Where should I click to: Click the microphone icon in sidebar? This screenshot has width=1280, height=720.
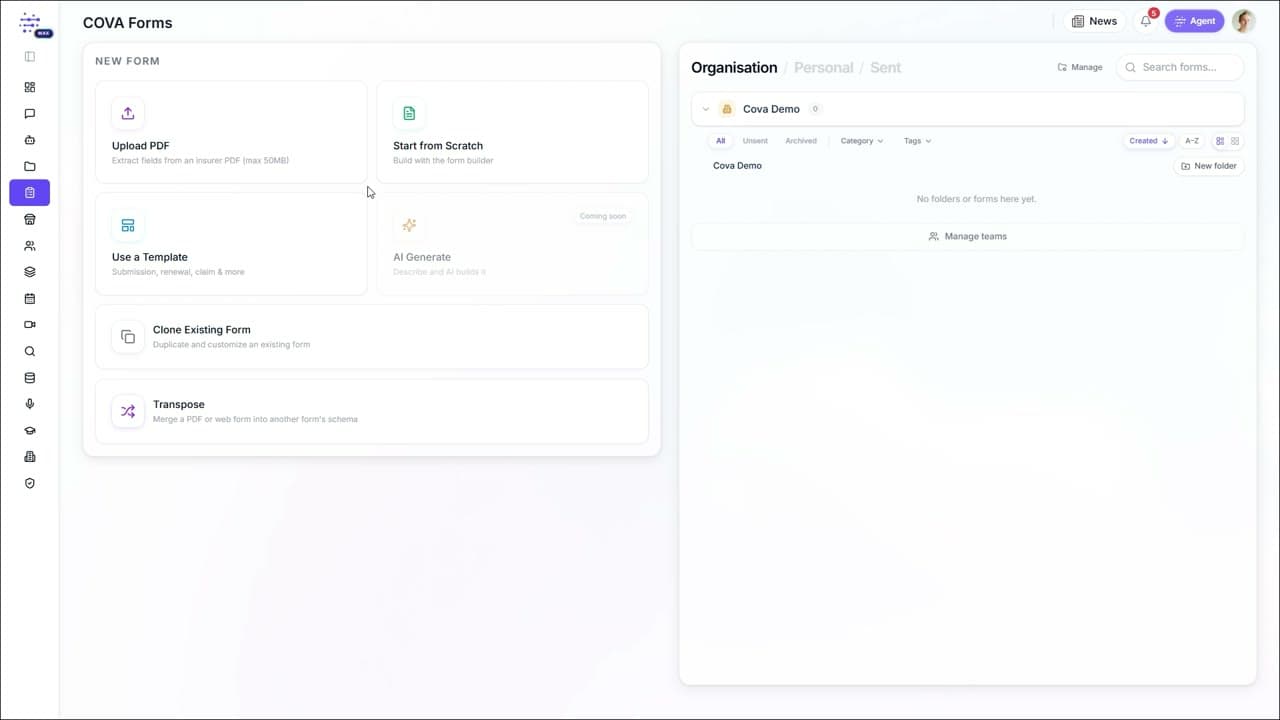tap(30, 404)
